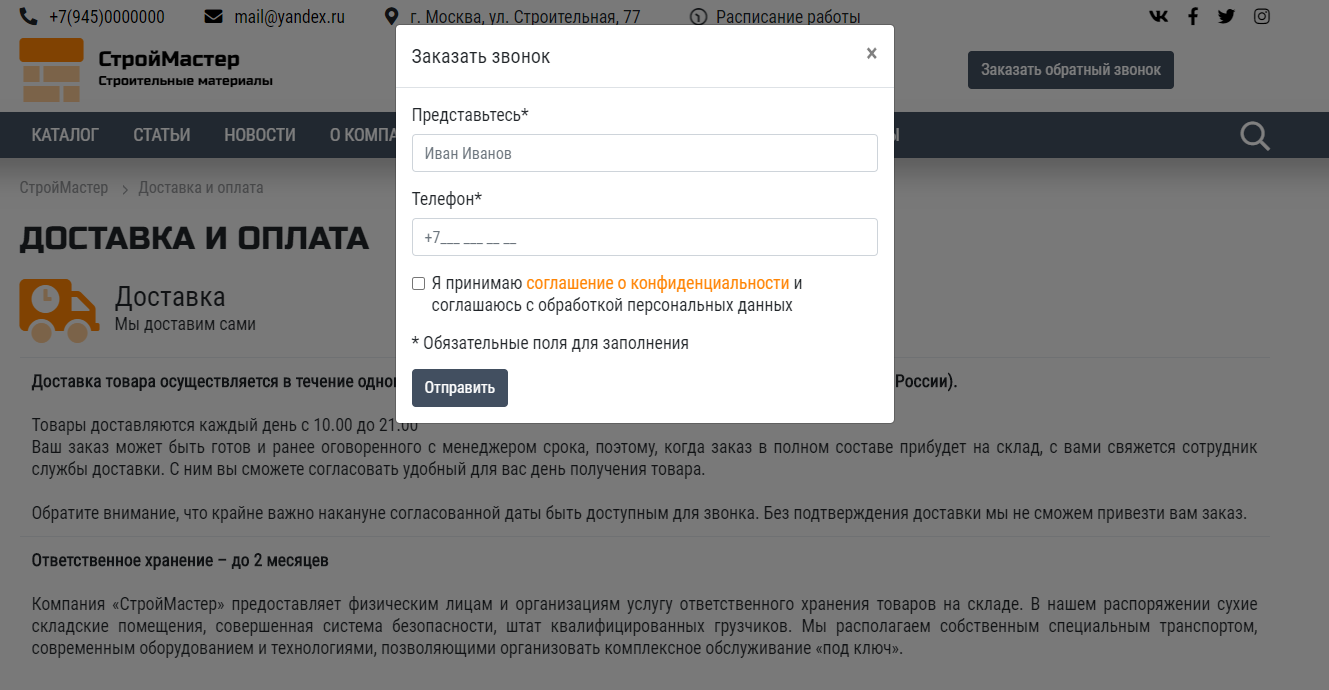Open the Instagram social icon
This screenshot has width=1329, height=690.
coord(1262,16)
